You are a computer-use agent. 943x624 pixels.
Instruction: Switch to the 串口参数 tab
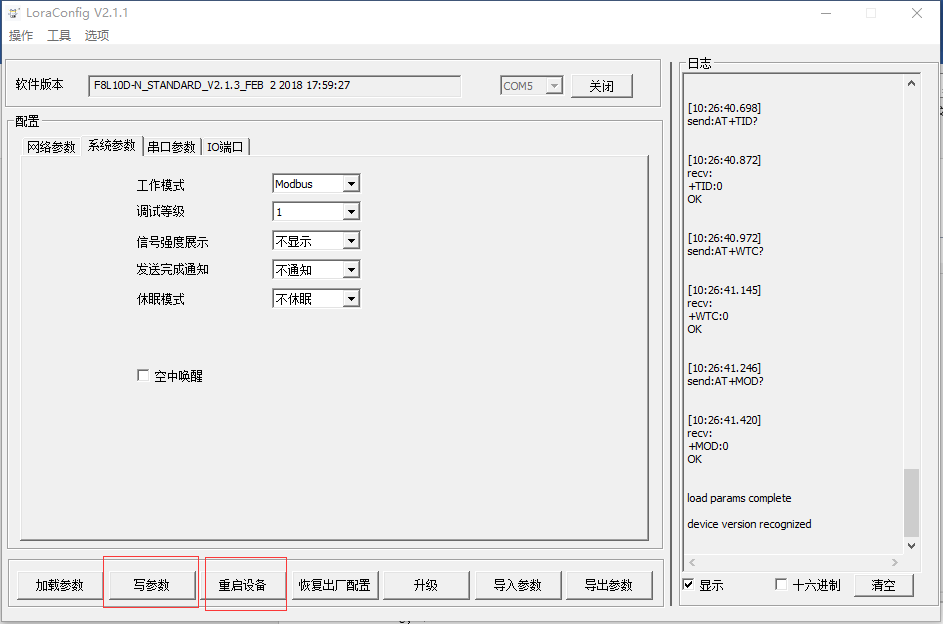(171, 147)
